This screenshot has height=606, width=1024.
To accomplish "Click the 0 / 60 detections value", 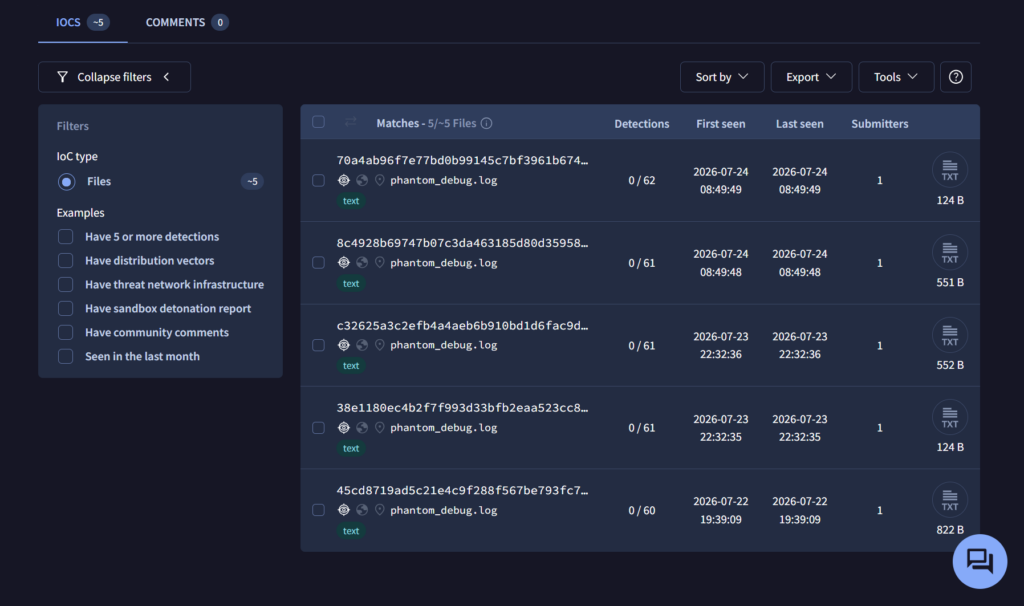I will (642, 510).
